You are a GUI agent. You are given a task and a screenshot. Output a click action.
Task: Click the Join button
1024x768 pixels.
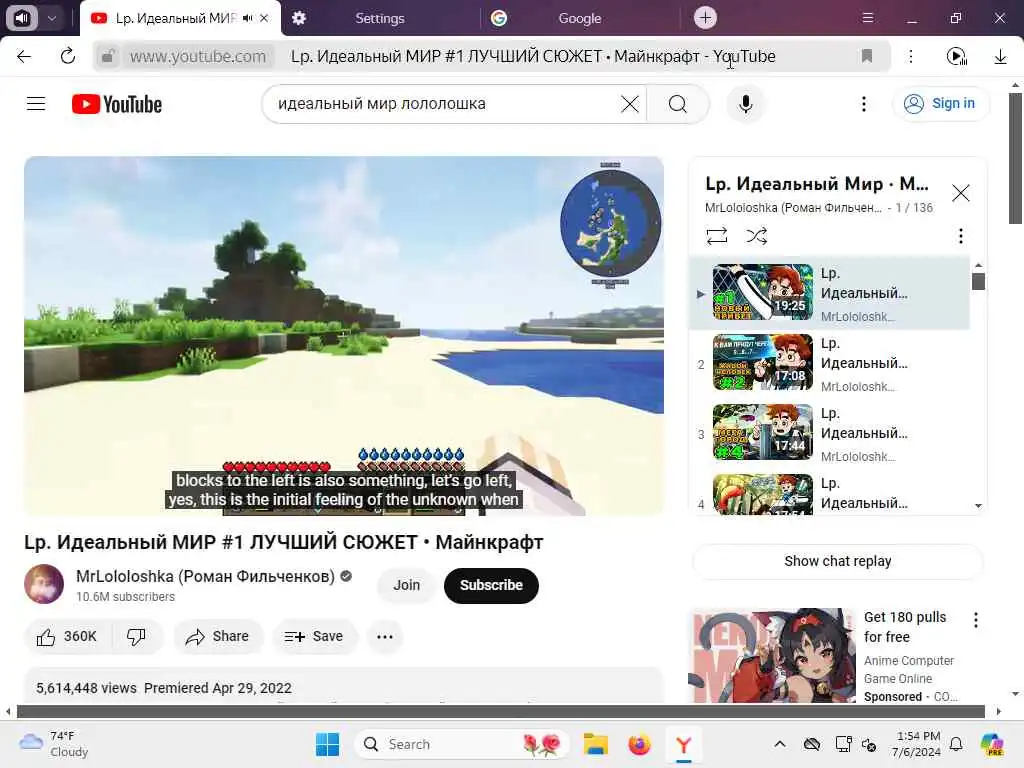tap(406, 585)
